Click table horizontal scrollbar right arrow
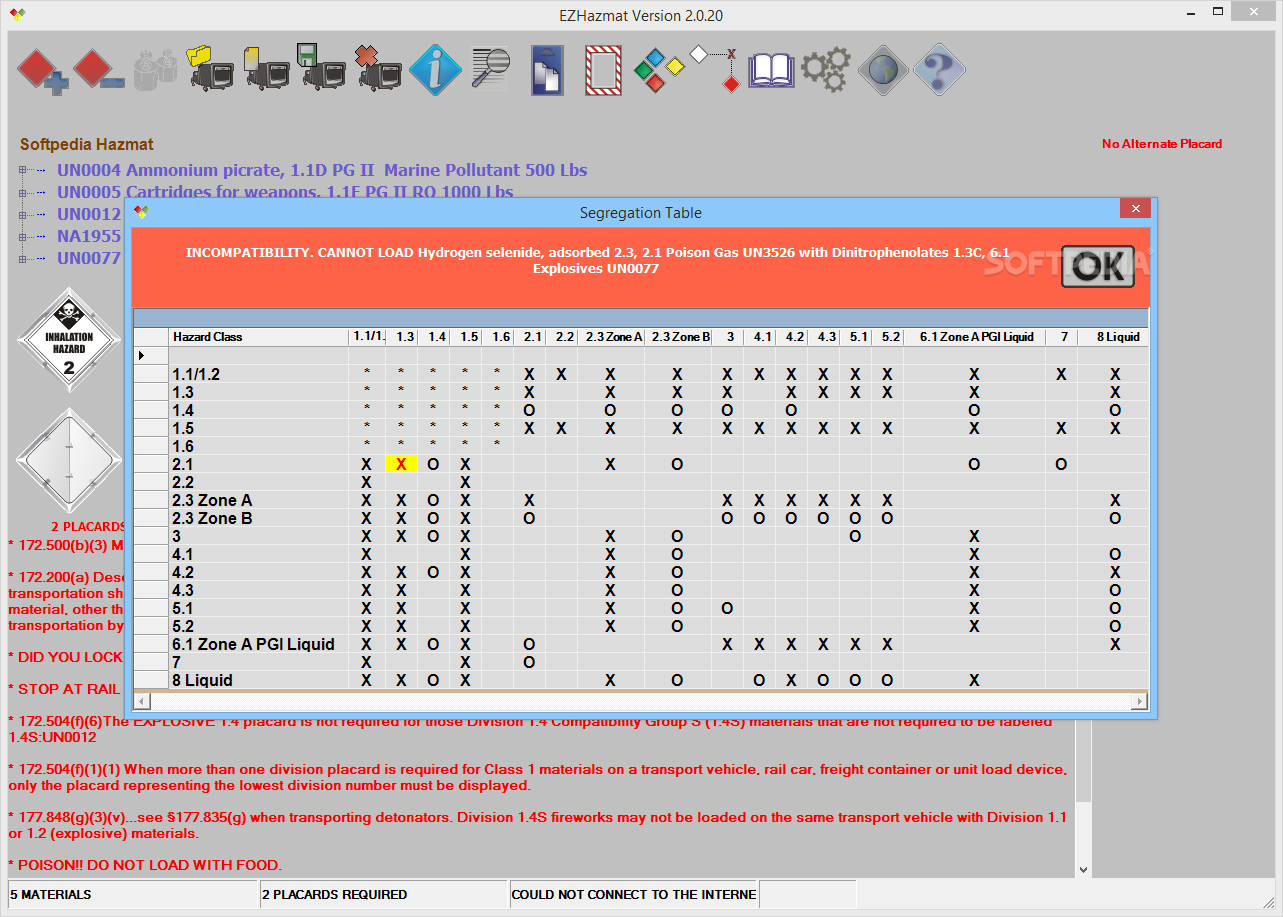This screenshot has height=917, width=1283. coord(1141,701)
